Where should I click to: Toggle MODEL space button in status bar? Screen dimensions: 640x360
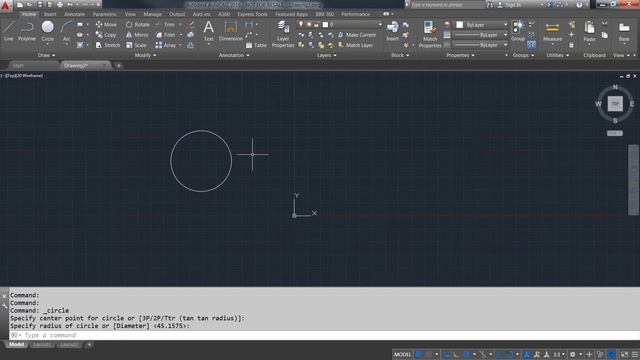click(x=402, y=354)
